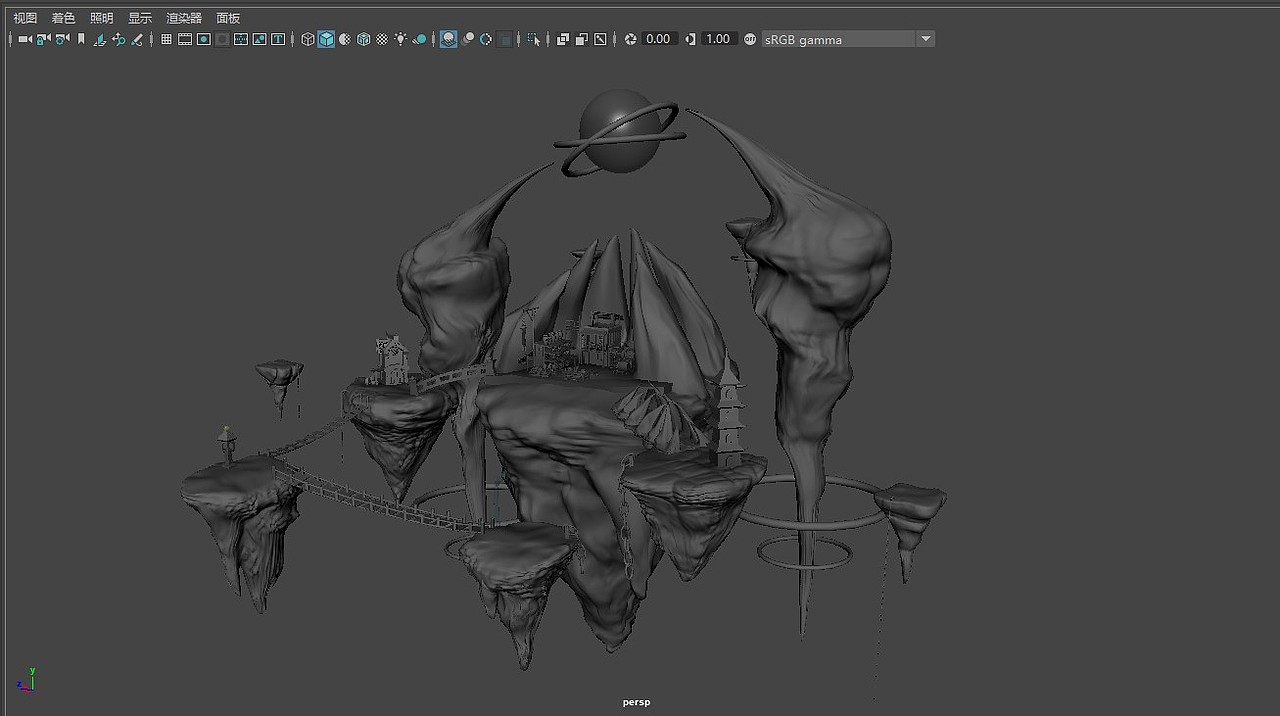1280x716 pixels.
Task: Expand the sRGB gamma dropdown arrow
Action: [x=926, y=39]
